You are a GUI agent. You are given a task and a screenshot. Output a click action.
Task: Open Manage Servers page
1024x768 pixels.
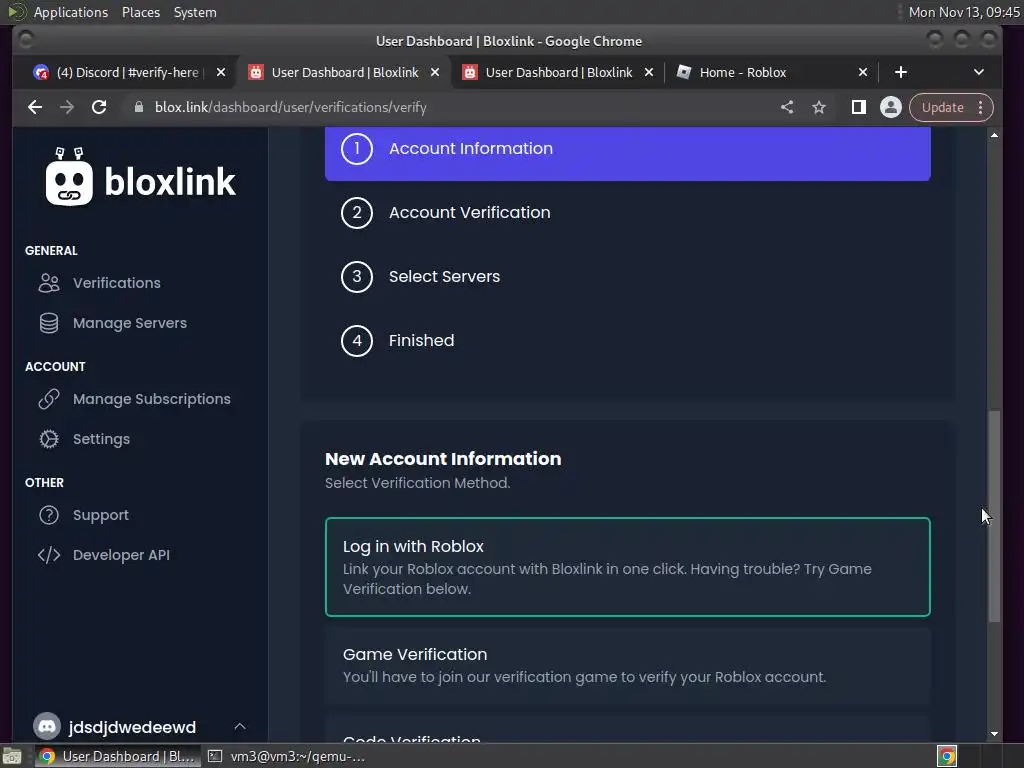pyautogui.click(x=129, y=323)
